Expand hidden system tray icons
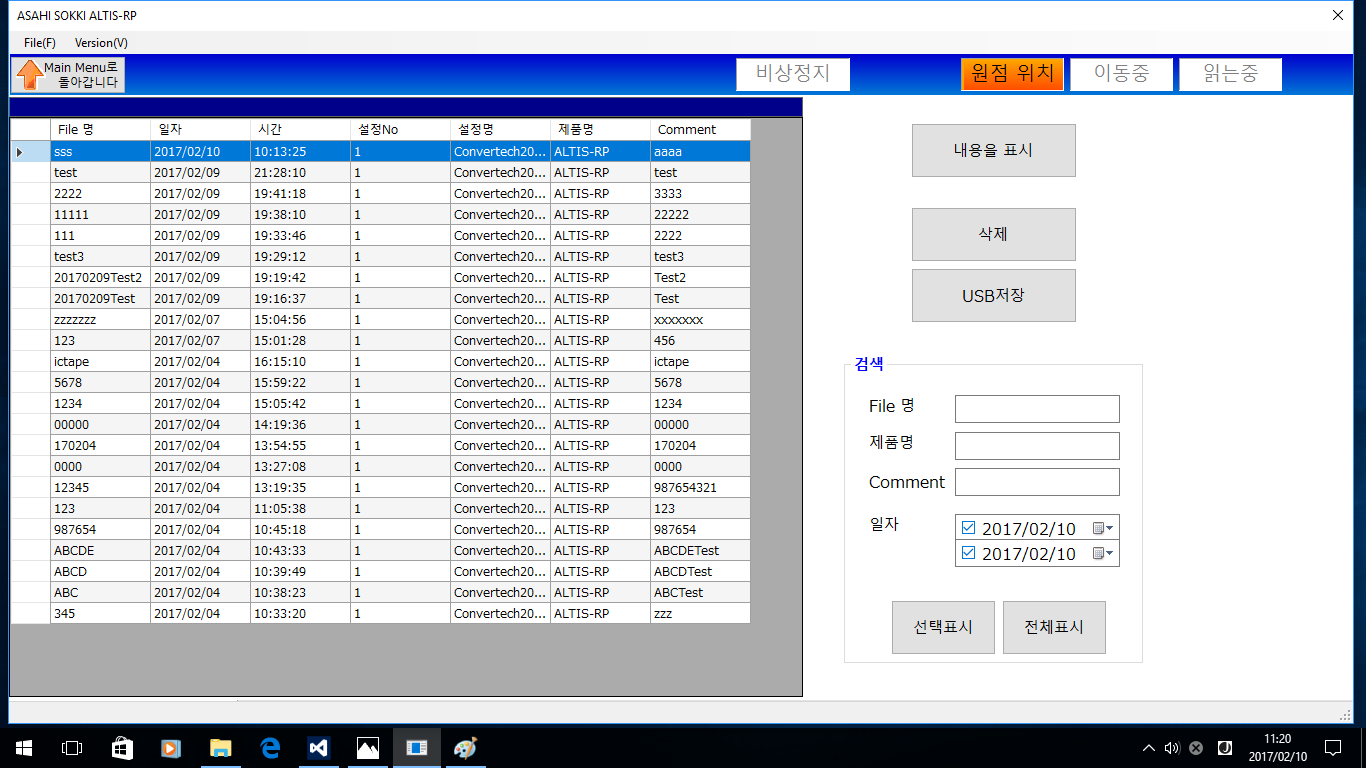This screenshot has width=1366, height=768. coord(1148,748)
